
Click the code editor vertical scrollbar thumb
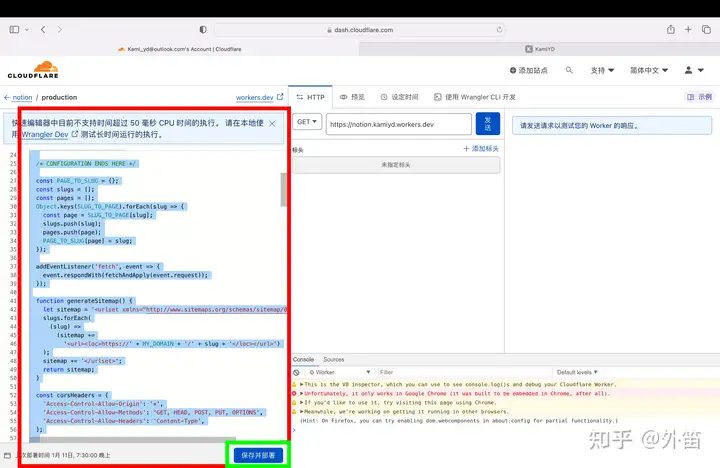click(x=283, y=190)
